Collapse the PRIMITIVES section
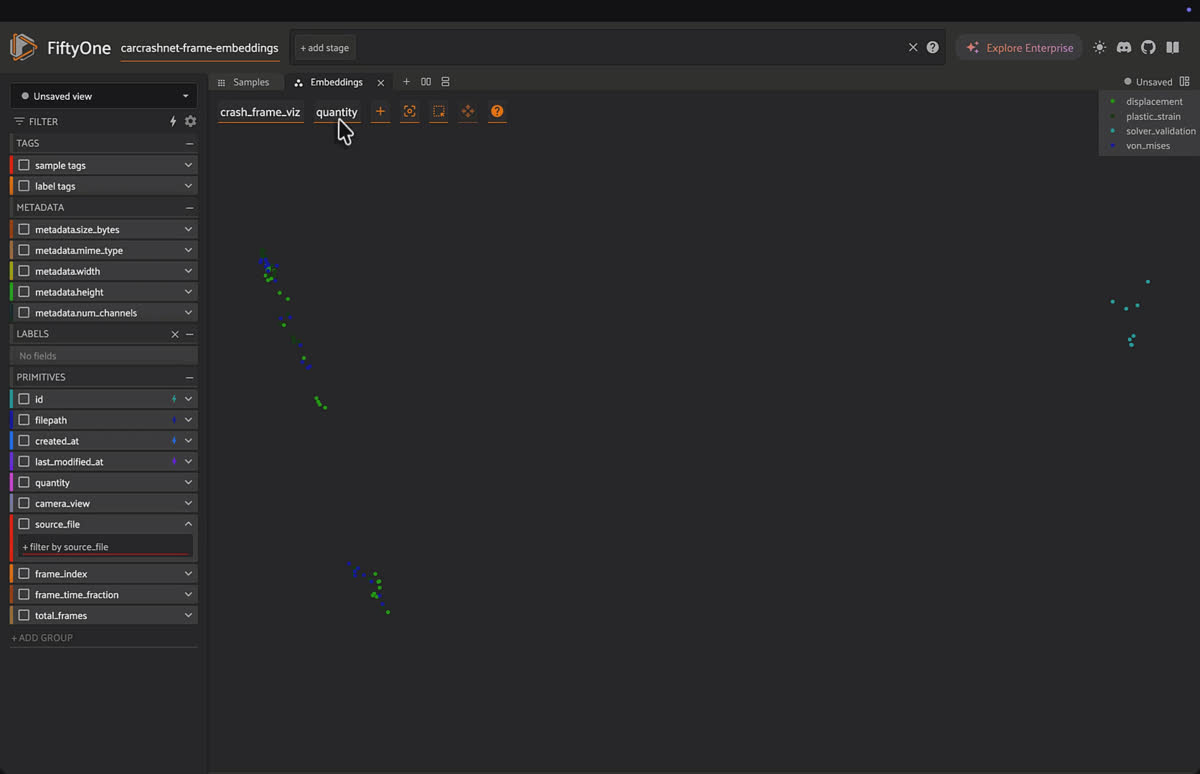1200x774 pixels. click(189, 377)
